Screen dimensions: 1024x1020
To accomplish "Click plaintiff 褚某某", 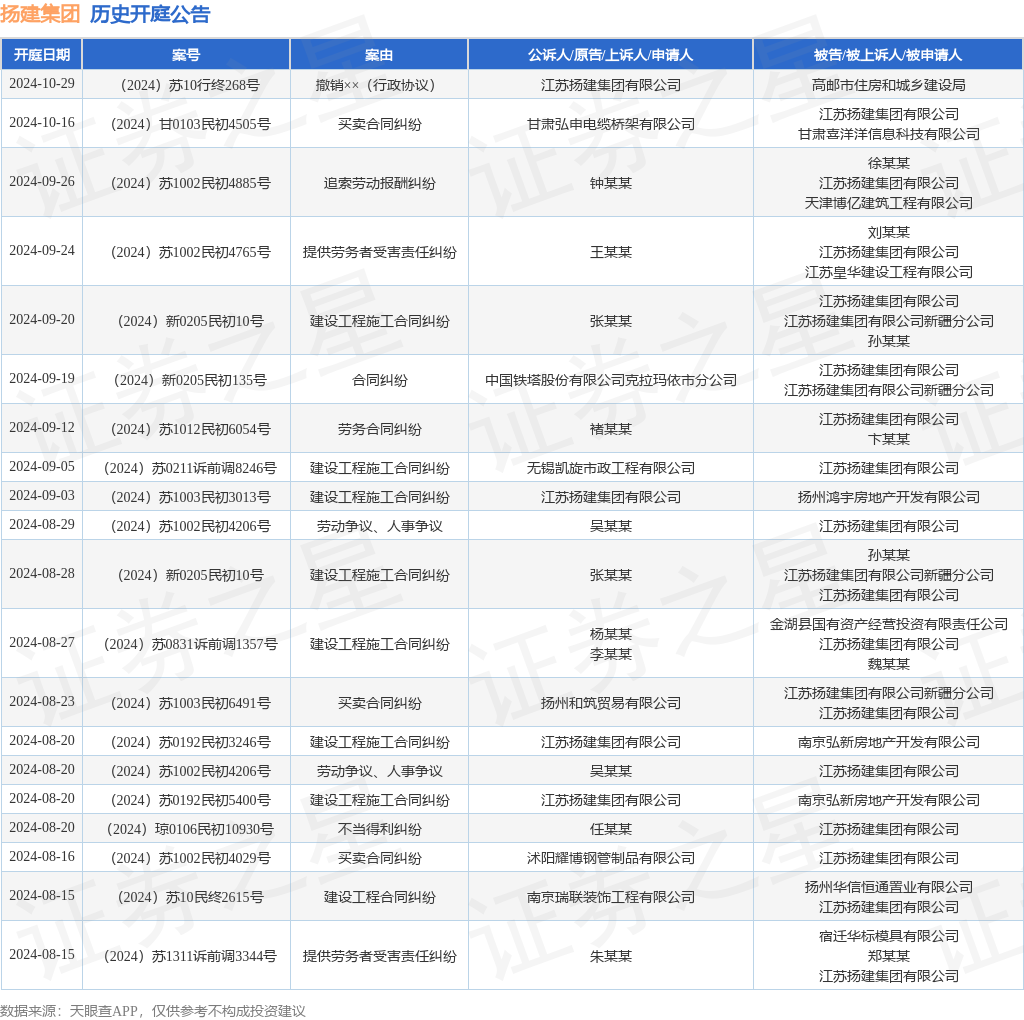I will coord(611,429).
